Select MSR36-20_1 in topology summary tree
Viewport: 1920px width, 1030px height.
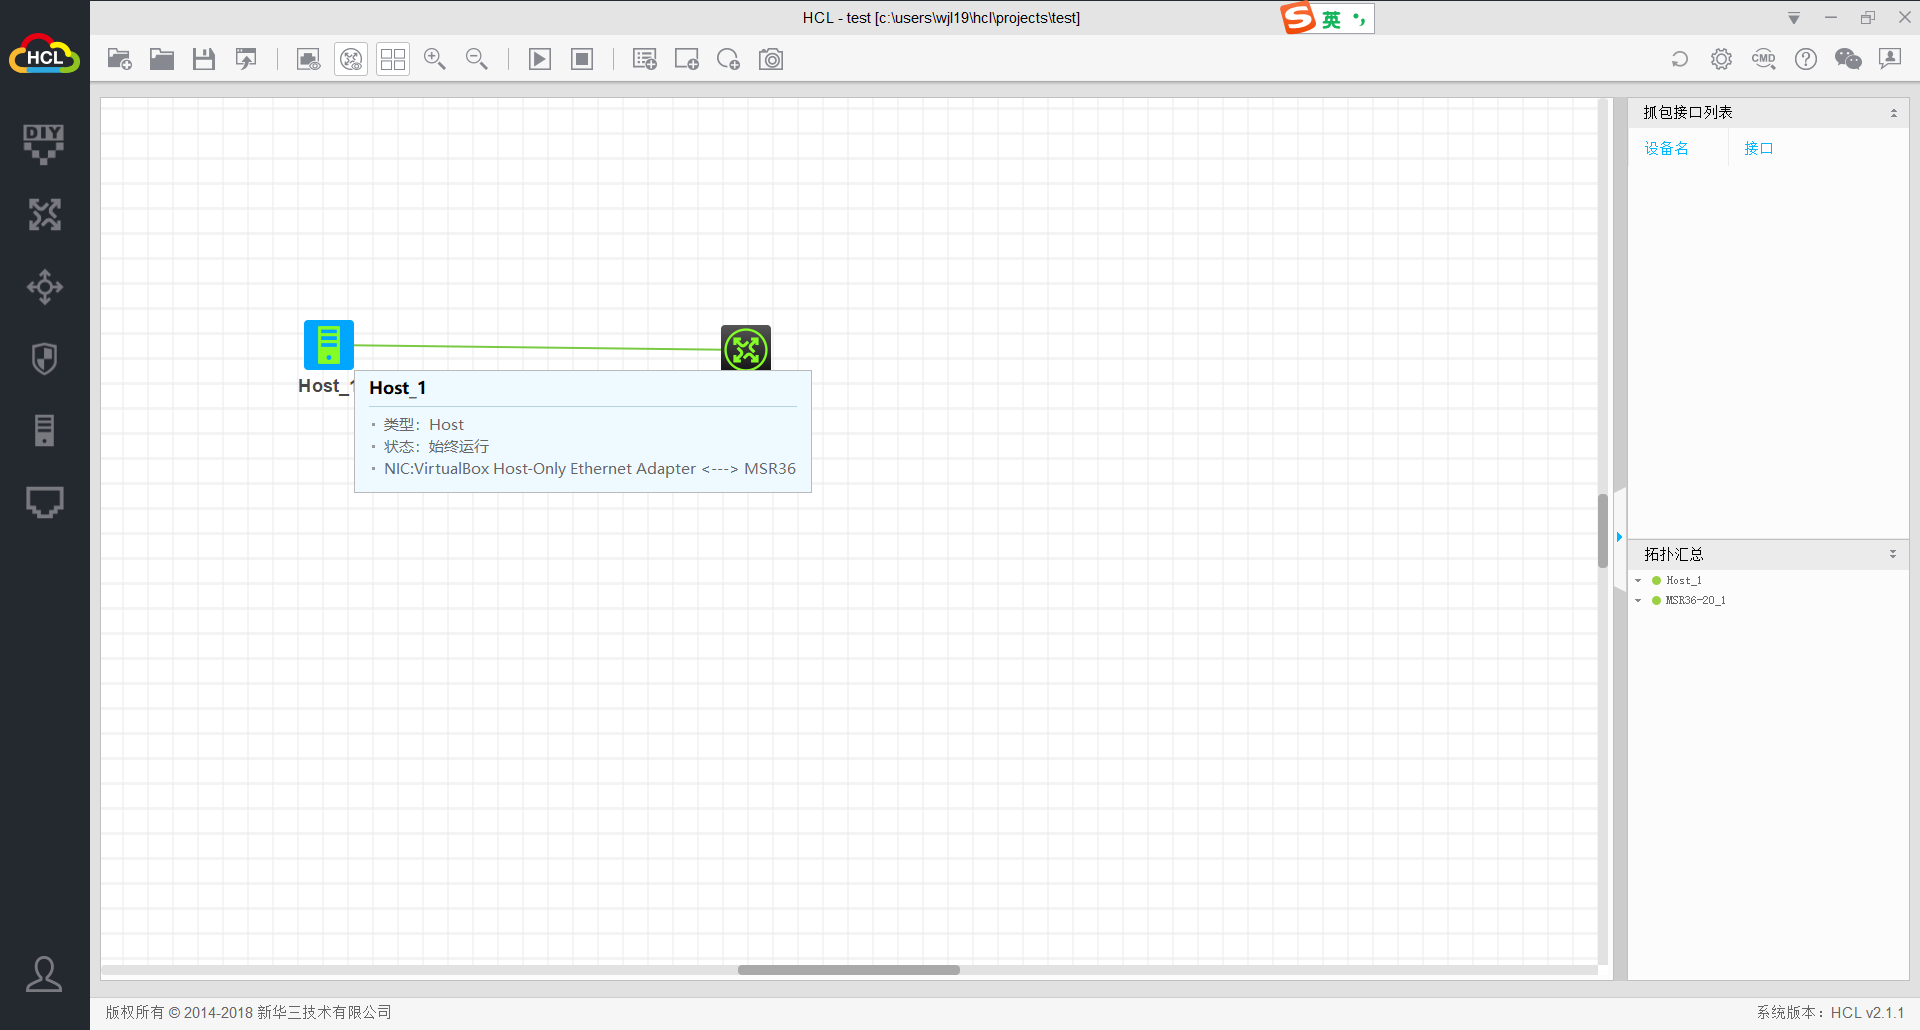click(x=1695, y=601)
